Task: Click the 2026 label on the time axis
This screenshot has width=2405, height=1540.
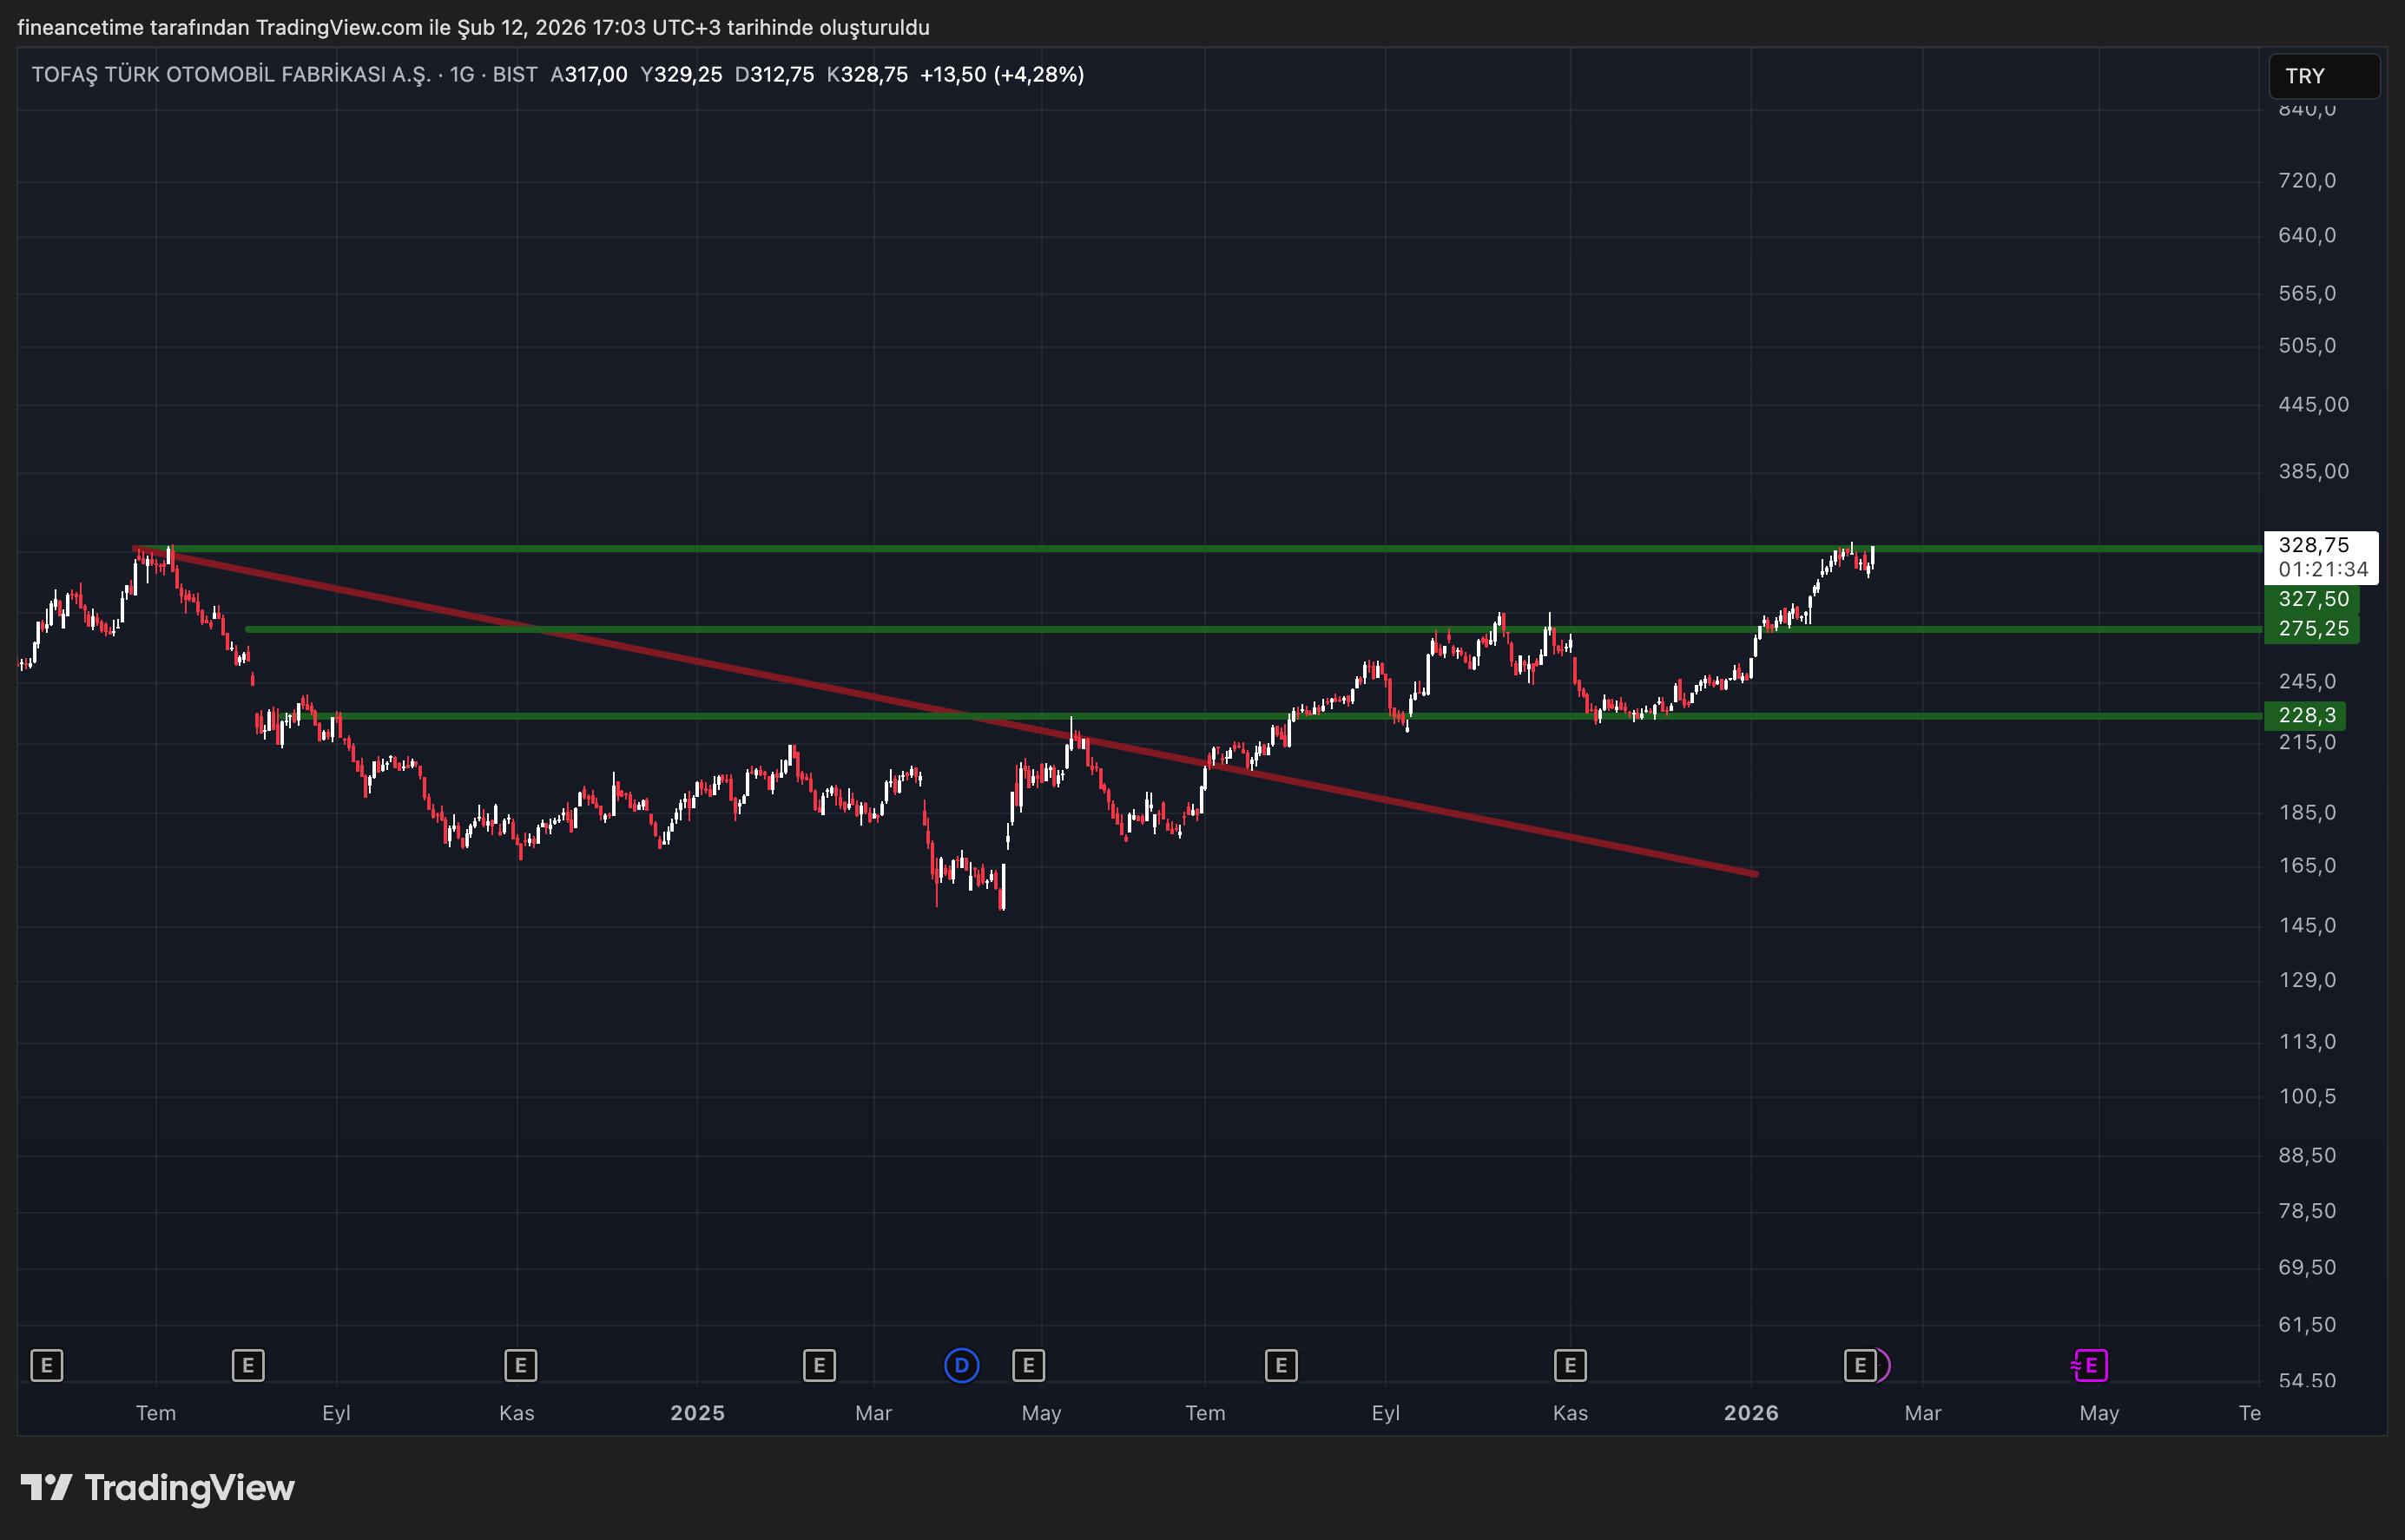Action: (x=1751, y=1413)
